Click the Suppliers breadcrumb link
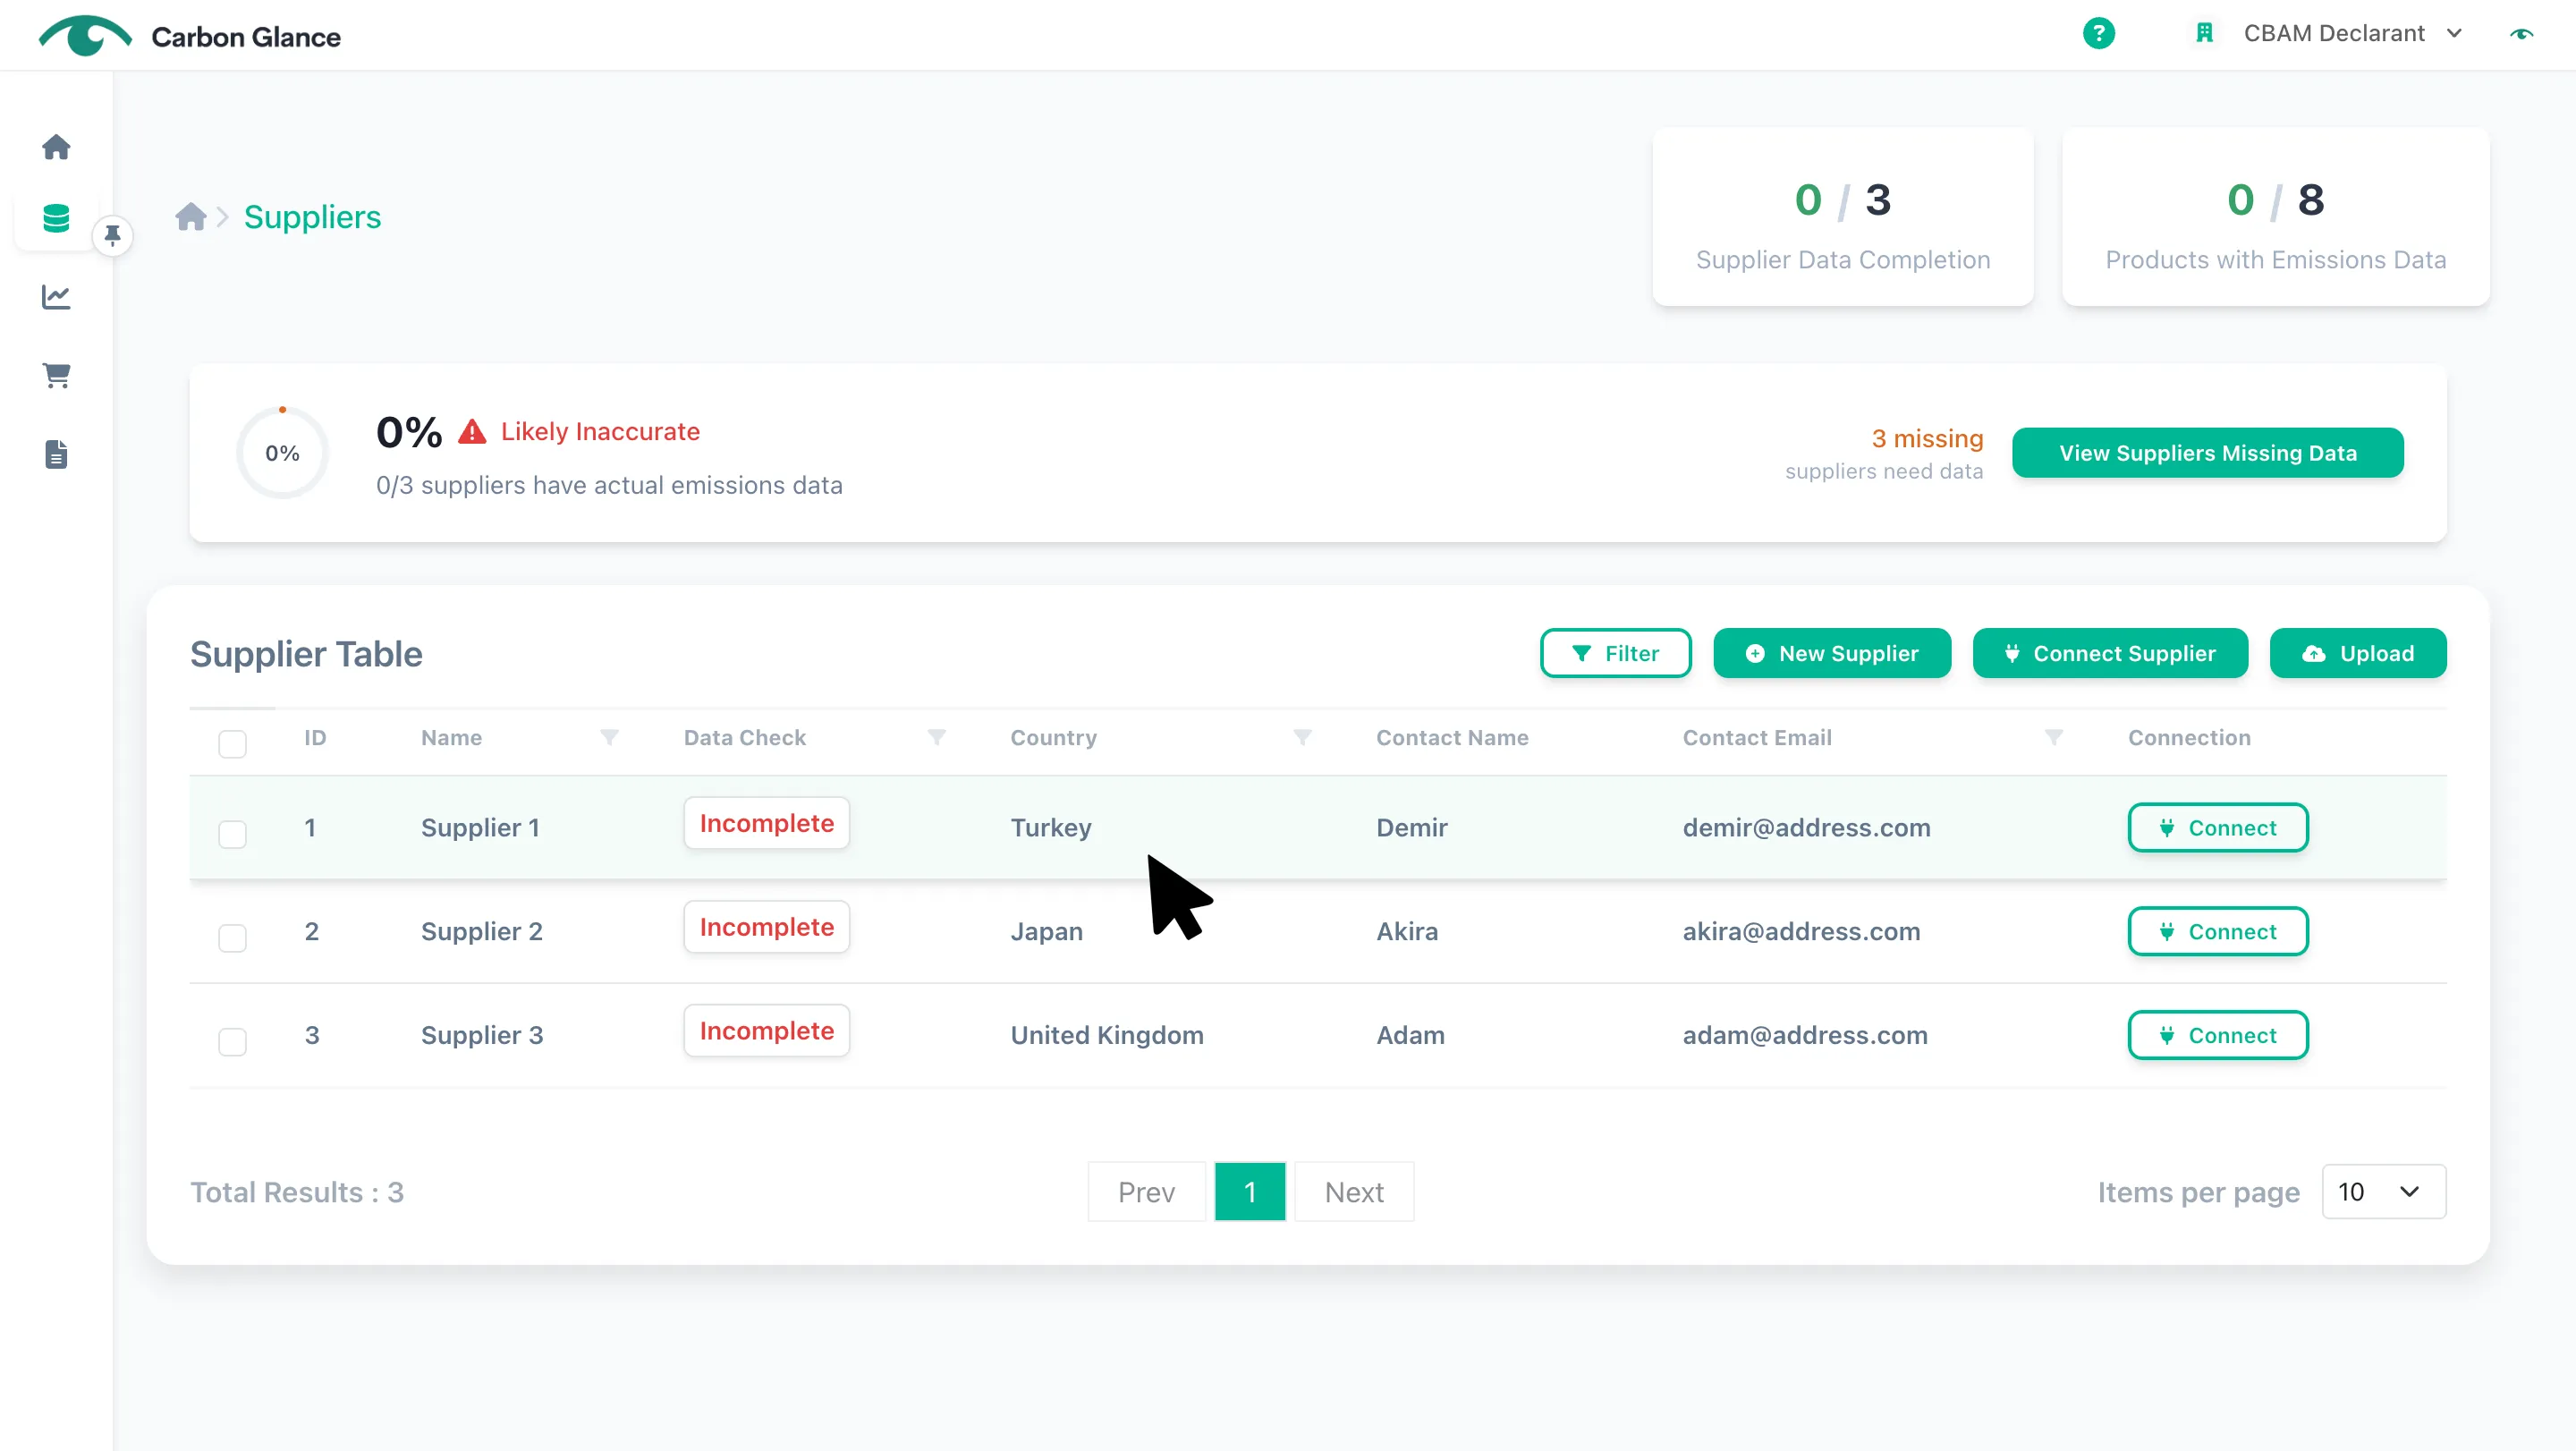Screen dimensions: 2576x1451 tap(312, 217)
